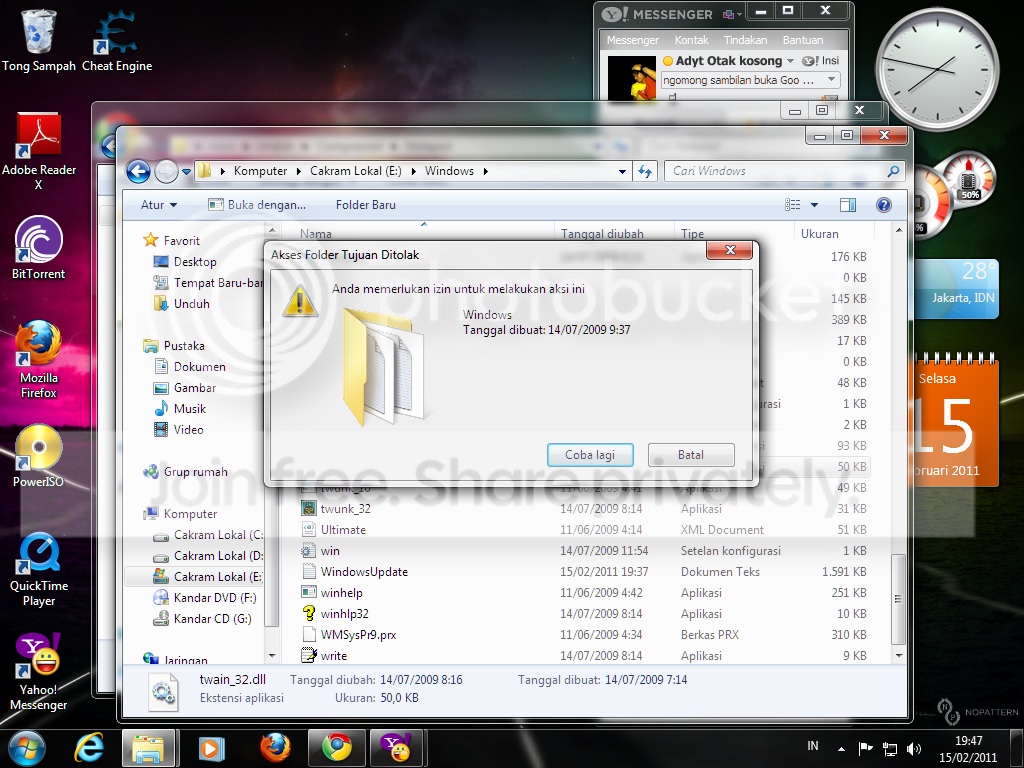
Task: Click the refresh icon beside address bar
Action: point(645,171)
